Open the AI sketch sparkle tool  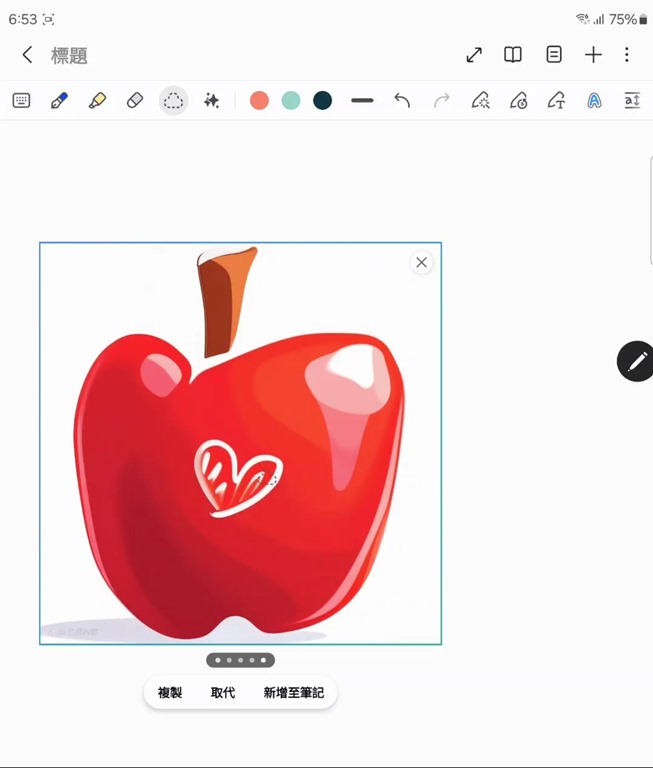point(212,100)
